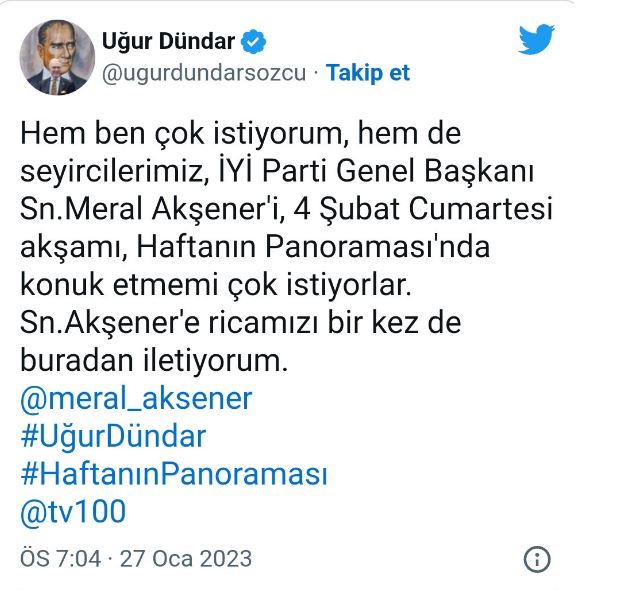Click the Twitter bird logo
This screenshot has width=618, height=590.
pyautogui.click(x=536, y=39)
